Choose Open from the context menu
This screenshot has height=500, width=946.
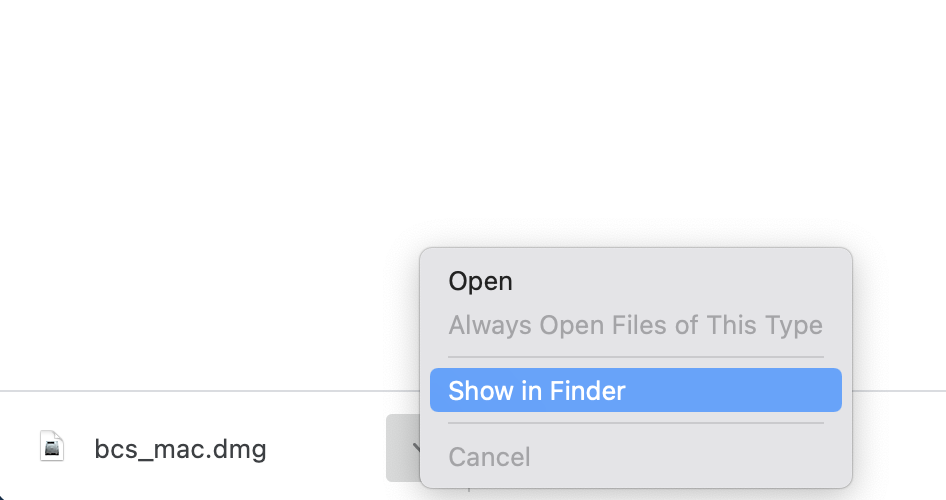point(480,281)
